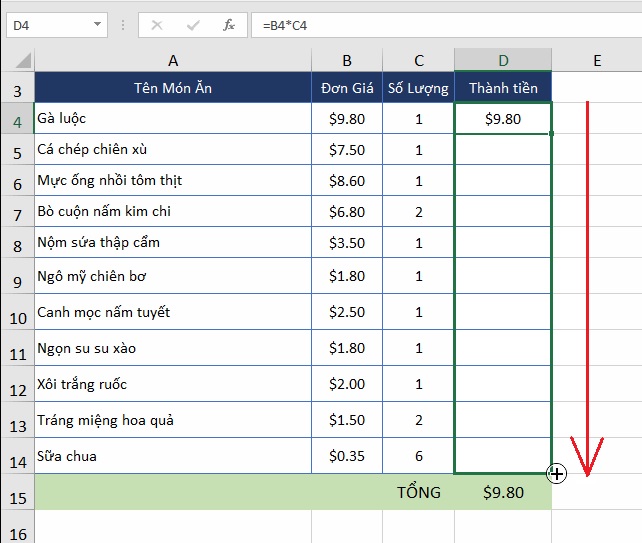Select row 15 header
This screenshot has height=543, width=642.
[18, 492]
